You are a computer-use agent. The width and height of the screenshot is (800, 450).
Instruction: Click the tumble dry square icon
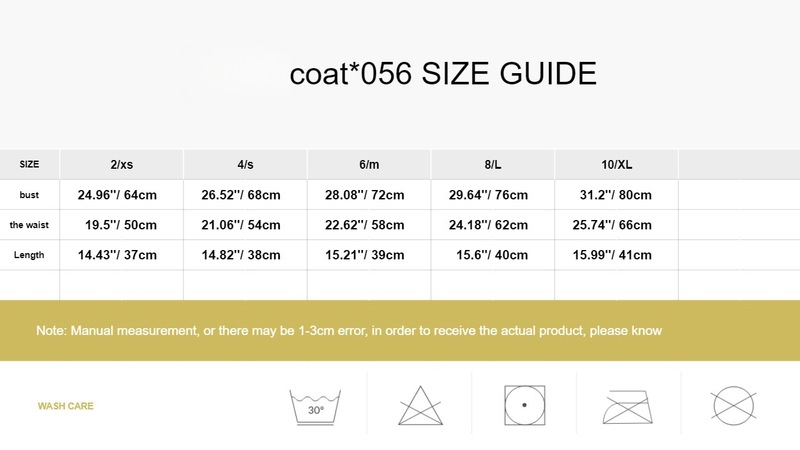click(x=524, y=406)
